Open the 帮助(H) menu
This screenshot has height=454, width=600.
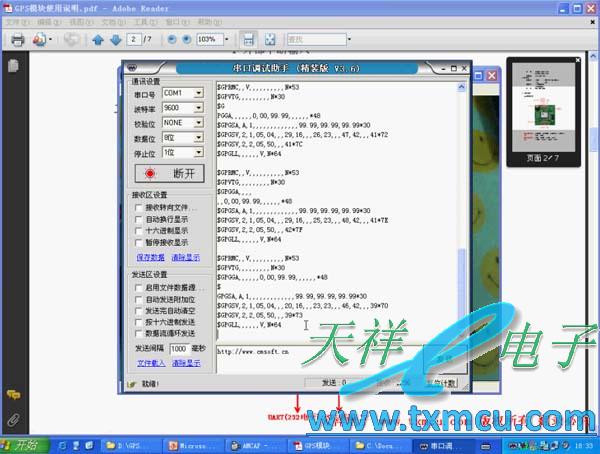[x=210, y=22]
